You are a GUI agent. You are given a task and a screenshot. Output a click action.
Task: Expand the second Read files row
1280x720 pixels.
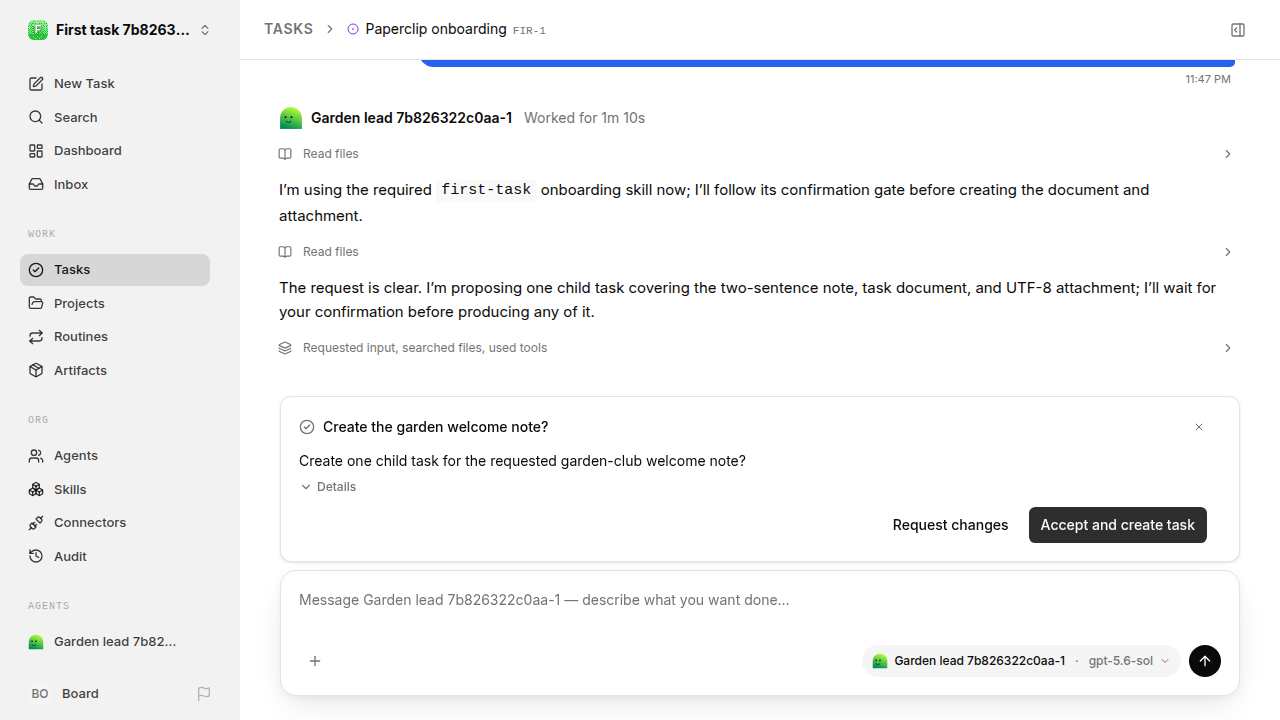(756, 252)
